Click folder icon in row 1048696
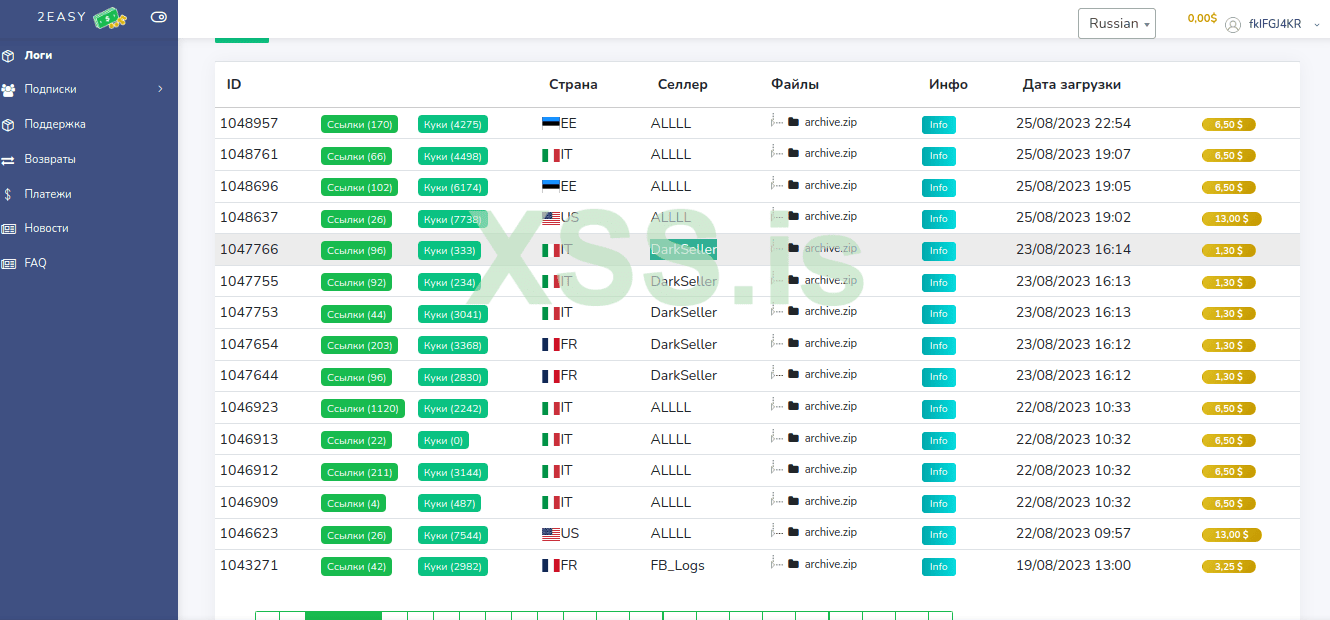 [794, 185]
